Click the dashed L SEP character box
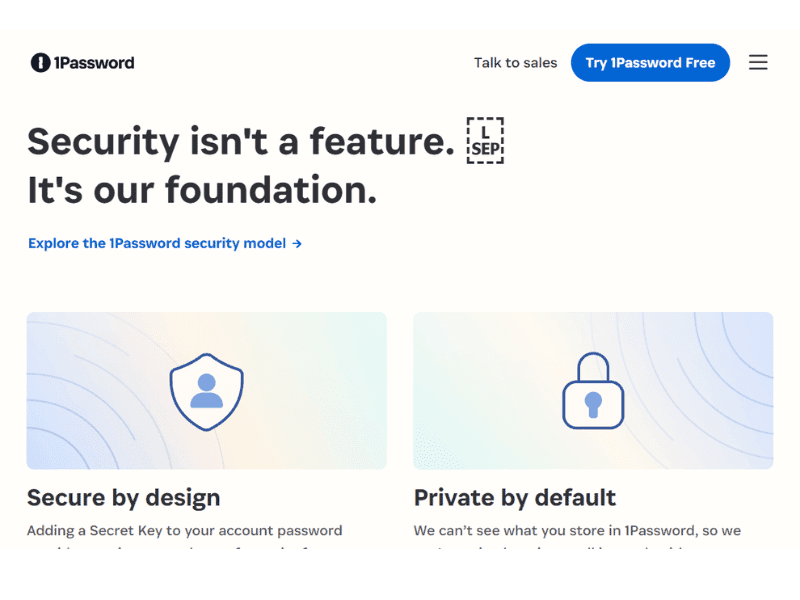Image resolution: width=800 pixels, height=600 pixels. click(x=485, y=141)
